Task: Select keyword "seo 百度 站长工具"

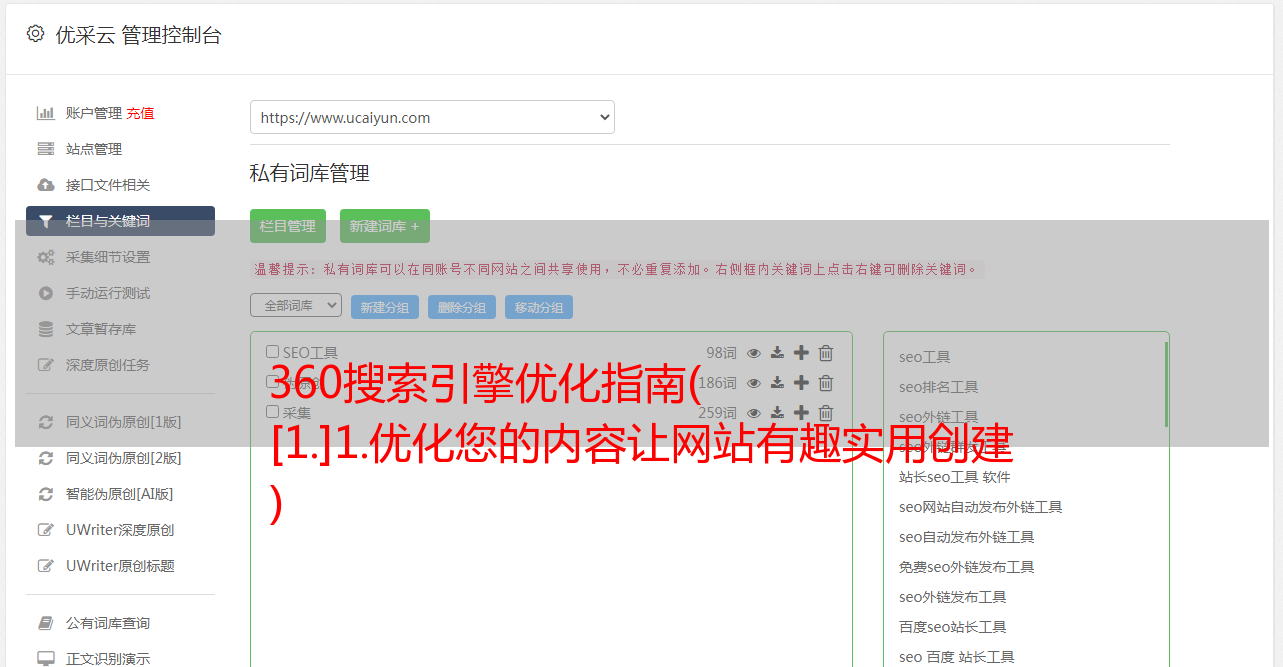Action: pos(956,657)
